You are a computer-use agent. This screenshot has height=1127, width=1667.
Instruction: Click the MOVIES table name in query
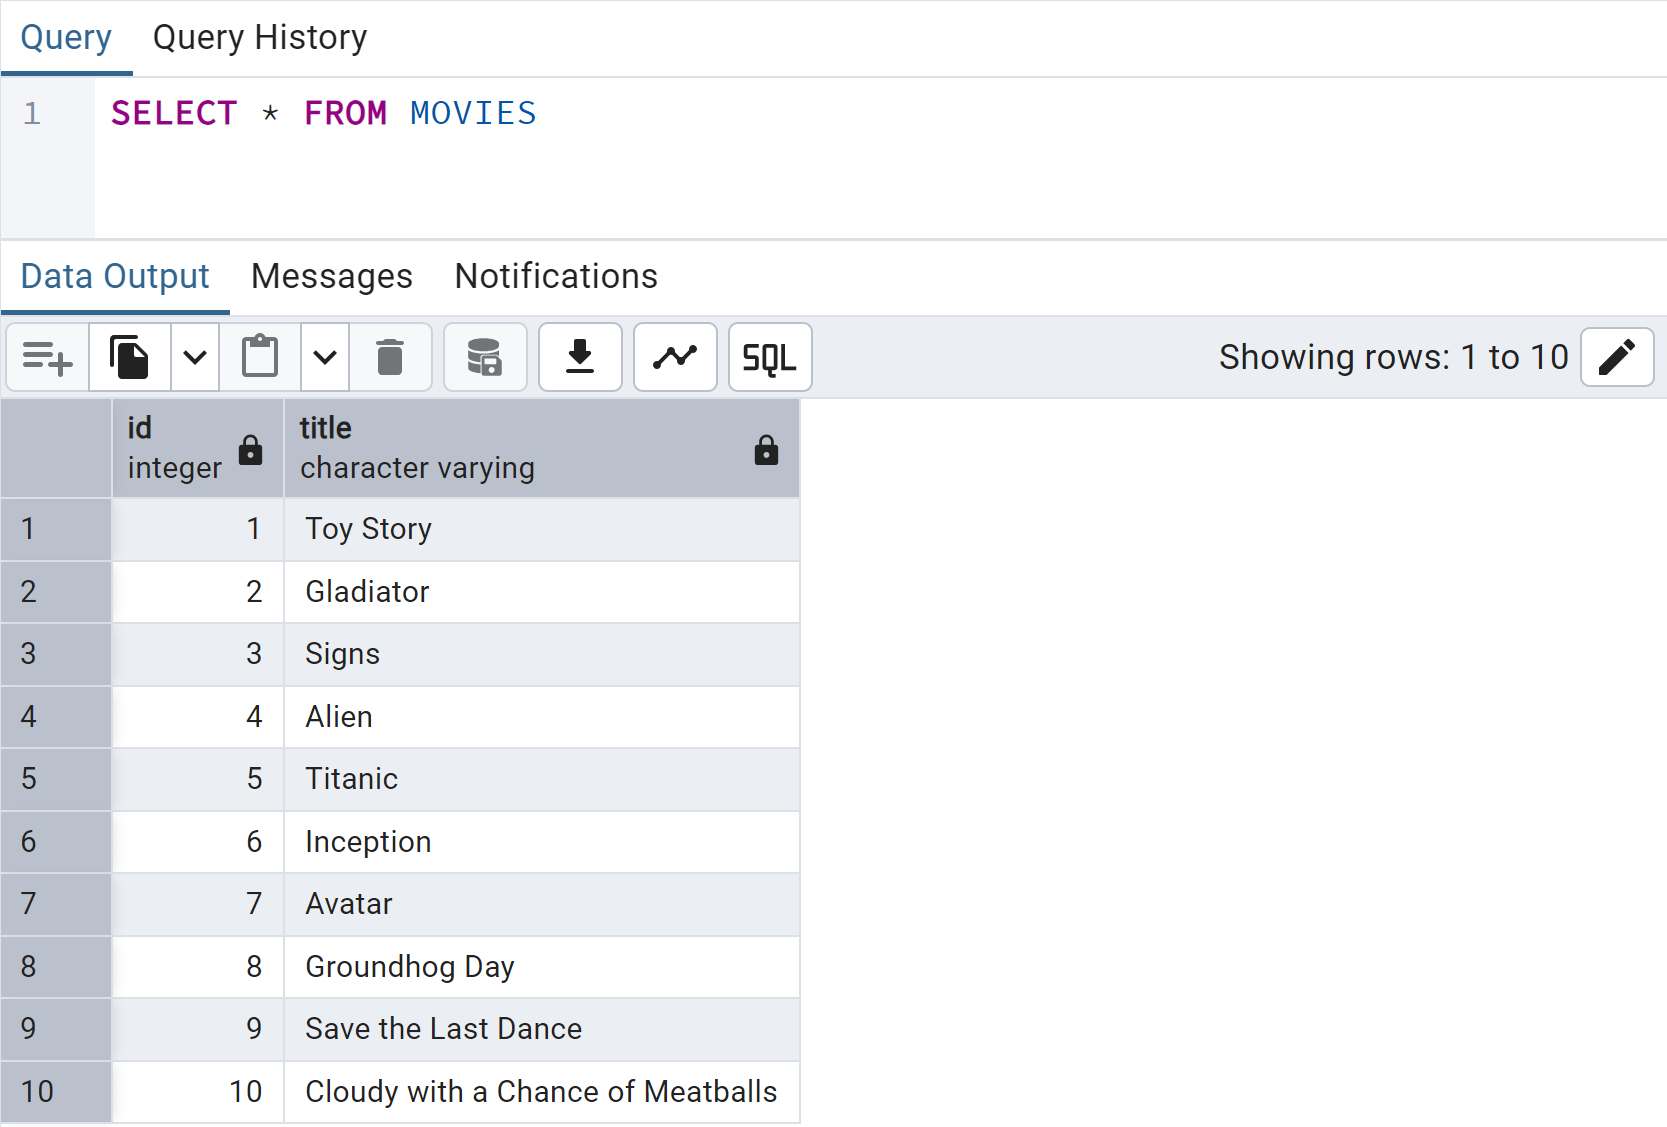(473, 114)
